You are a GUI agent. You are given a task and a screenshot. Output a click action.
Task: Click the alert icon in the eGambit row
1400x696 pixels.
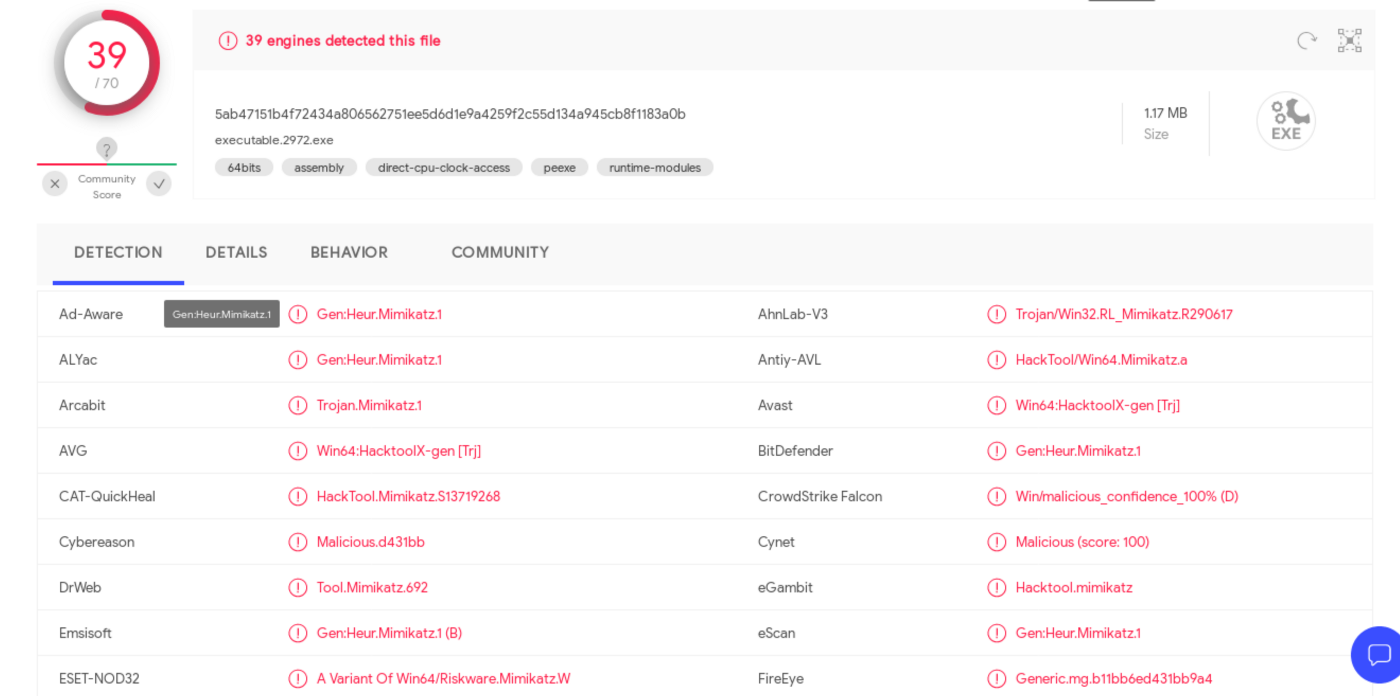pos(997,588)
